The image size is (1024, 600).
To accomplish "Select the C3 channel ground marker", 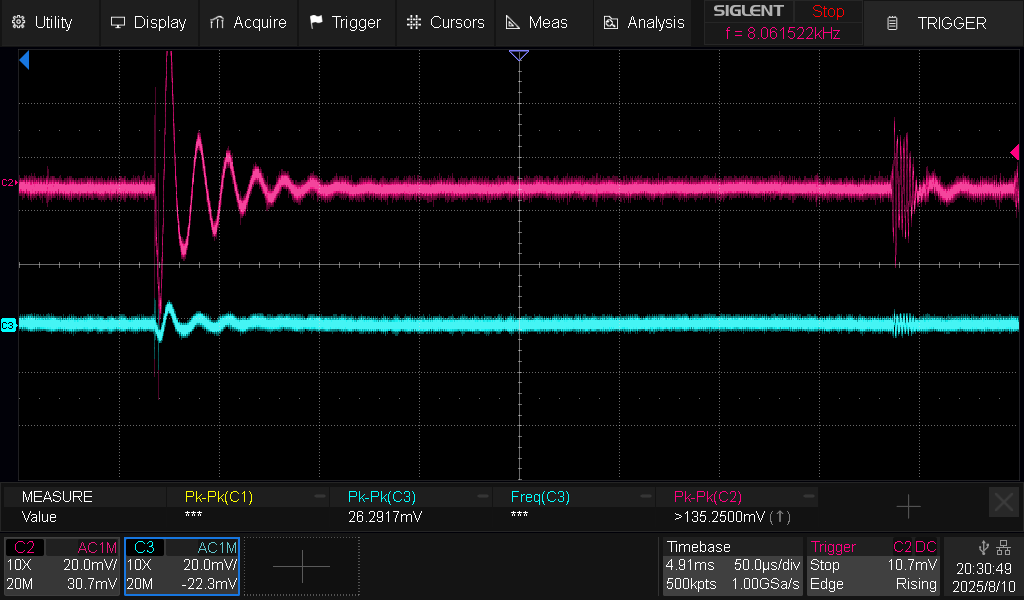I will 9,325.
